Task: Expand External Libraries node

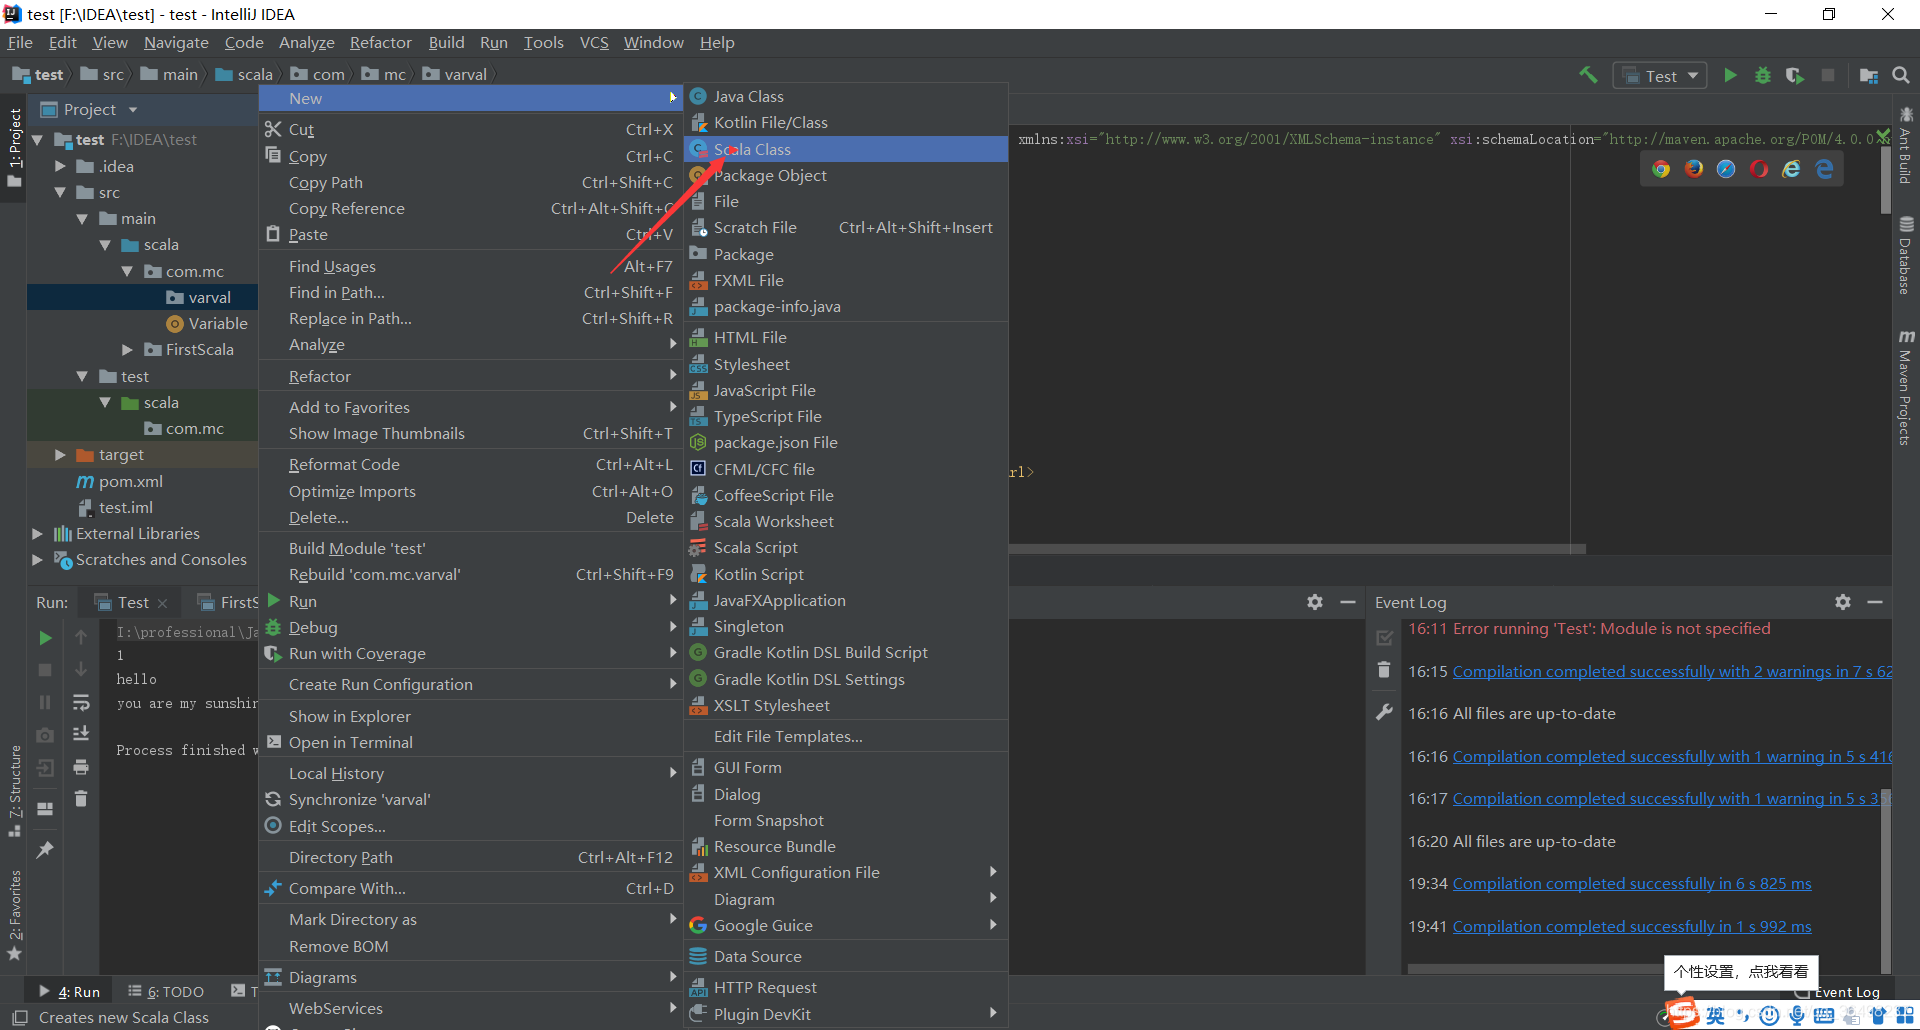Action: point(38,533)
